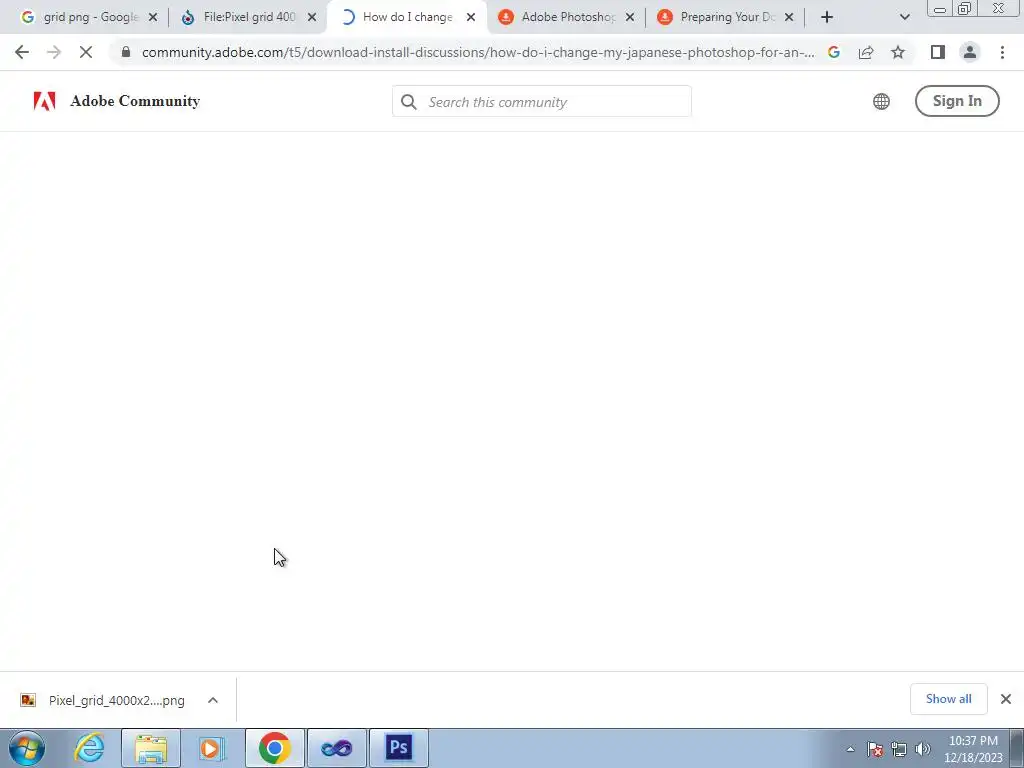Click the Google icon in the address bar
Screen dimensions: 1024x768
pyautogui.click(x=833, y=52)
